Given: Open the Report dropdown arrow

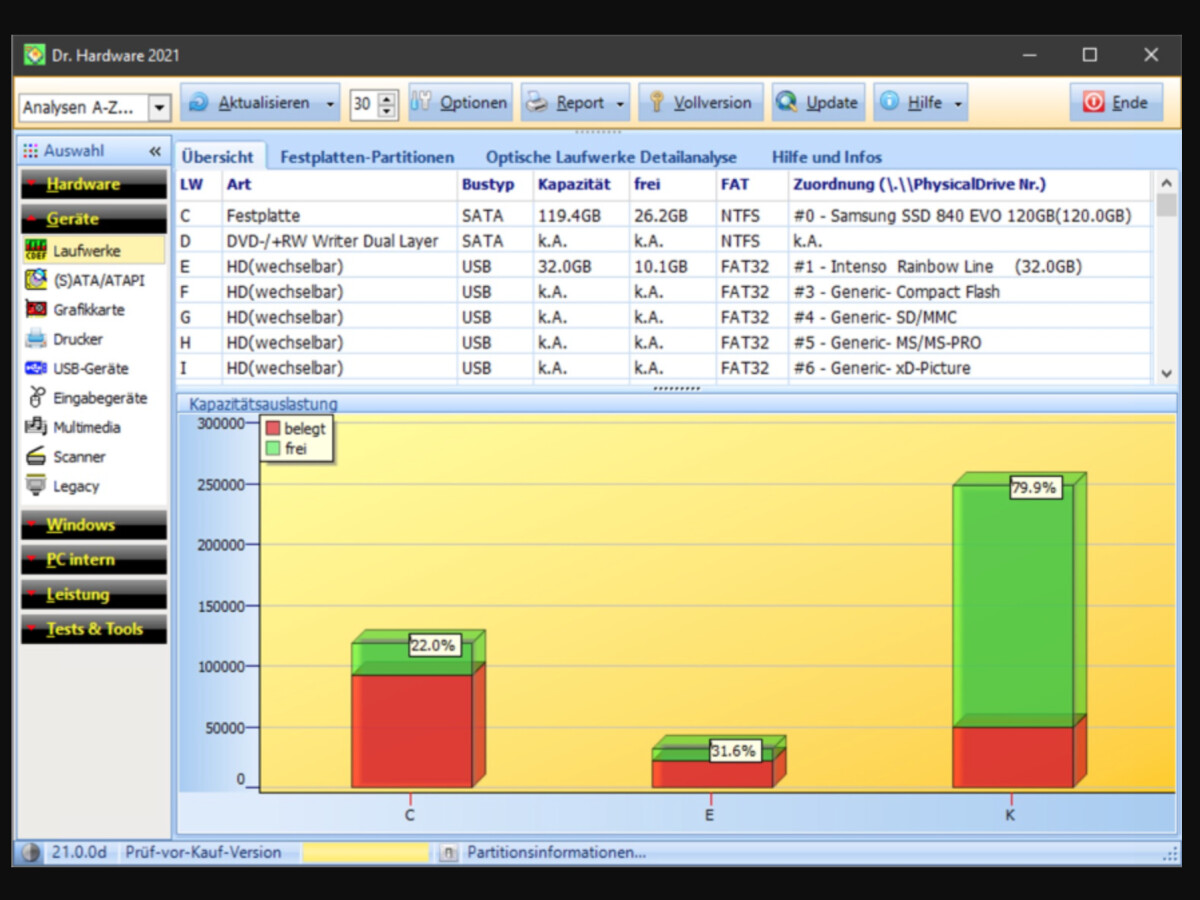Looking at the screenshot, I should click(620, 104).
